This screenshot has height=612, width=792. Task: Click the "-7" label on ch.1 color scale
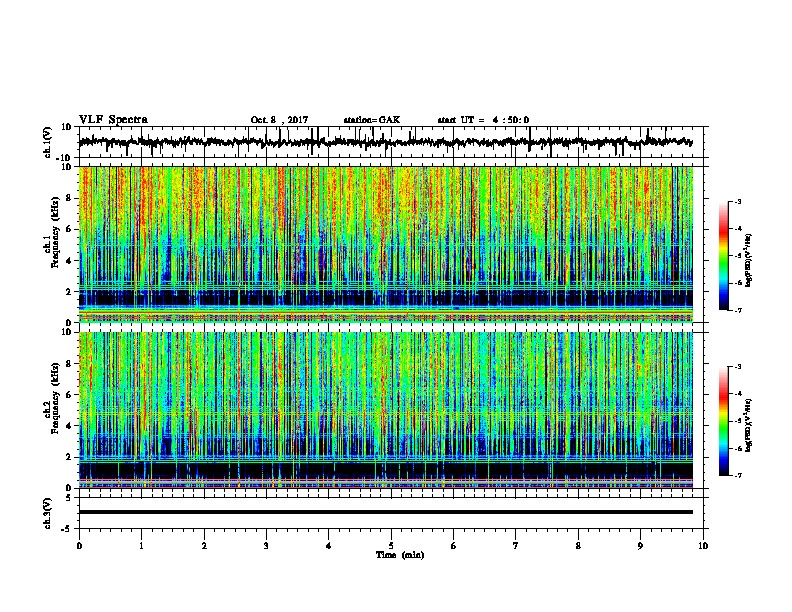click(x=737, y=310)
